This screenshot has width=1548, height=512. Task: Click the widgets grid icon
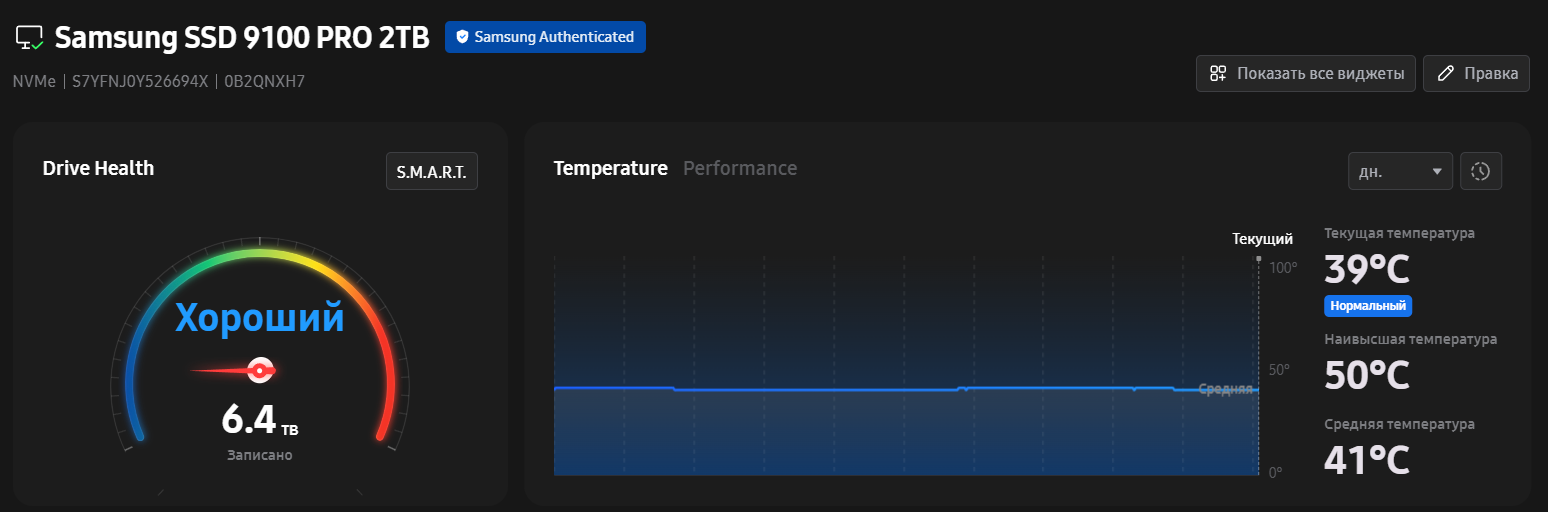coord(1217,73)
